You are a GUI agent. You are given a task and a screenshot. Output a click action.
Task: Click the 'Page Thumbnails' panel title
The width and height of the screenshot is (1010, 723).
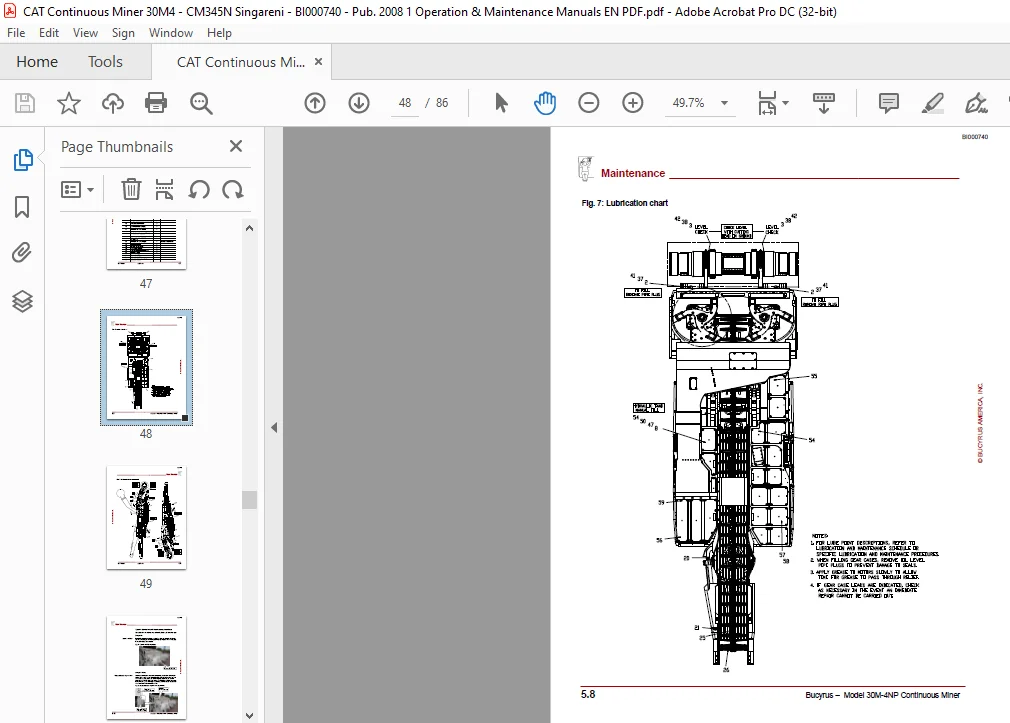117,147
